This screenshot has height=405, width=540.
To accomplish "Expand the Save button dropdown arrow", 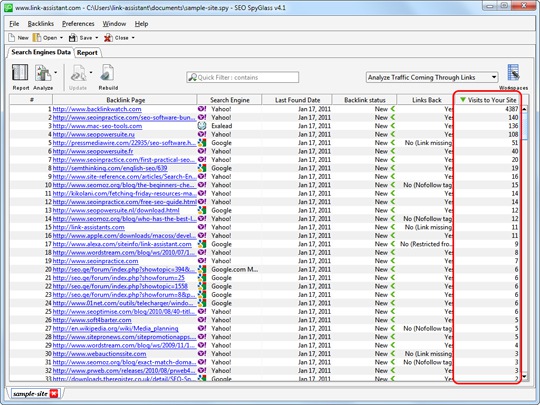I will tap(97, 38).
